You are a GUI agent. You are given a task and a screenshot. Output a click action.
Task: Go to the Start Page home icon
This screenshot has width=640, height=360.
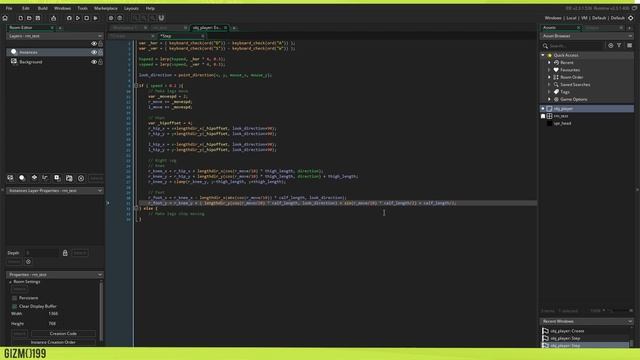5,18
